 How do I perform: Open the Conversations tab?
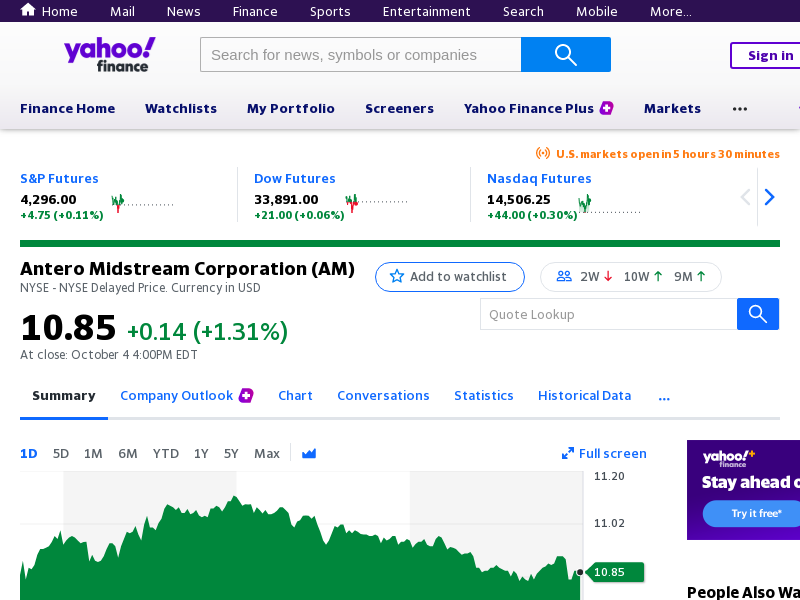383,396
